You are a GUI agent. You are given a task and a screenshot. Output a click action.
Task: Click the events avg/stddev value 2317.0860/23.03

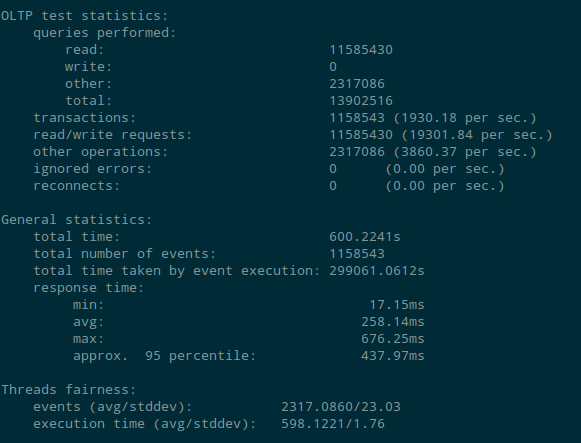pyautogui.click(x=341, y=407)
